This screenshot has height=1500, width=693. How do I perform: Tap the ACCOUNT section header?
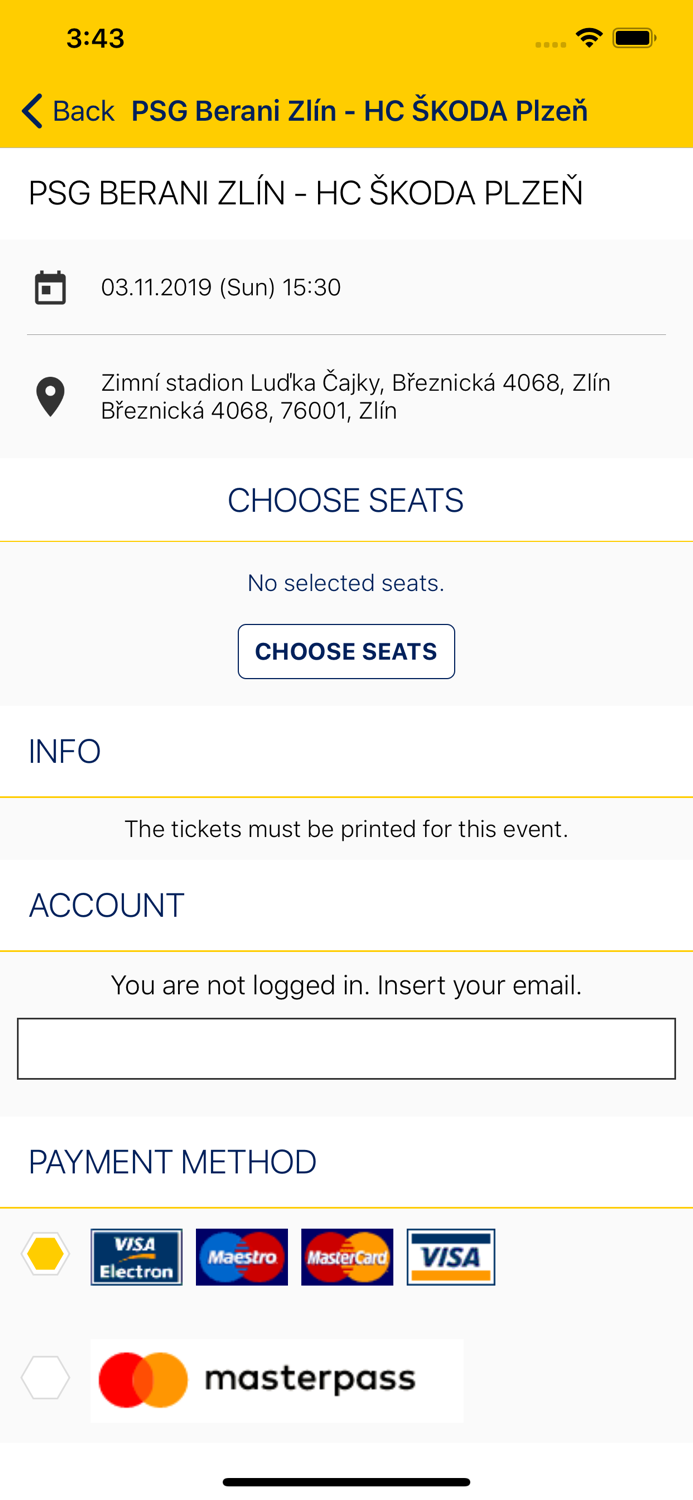click(x=107, y=906)
